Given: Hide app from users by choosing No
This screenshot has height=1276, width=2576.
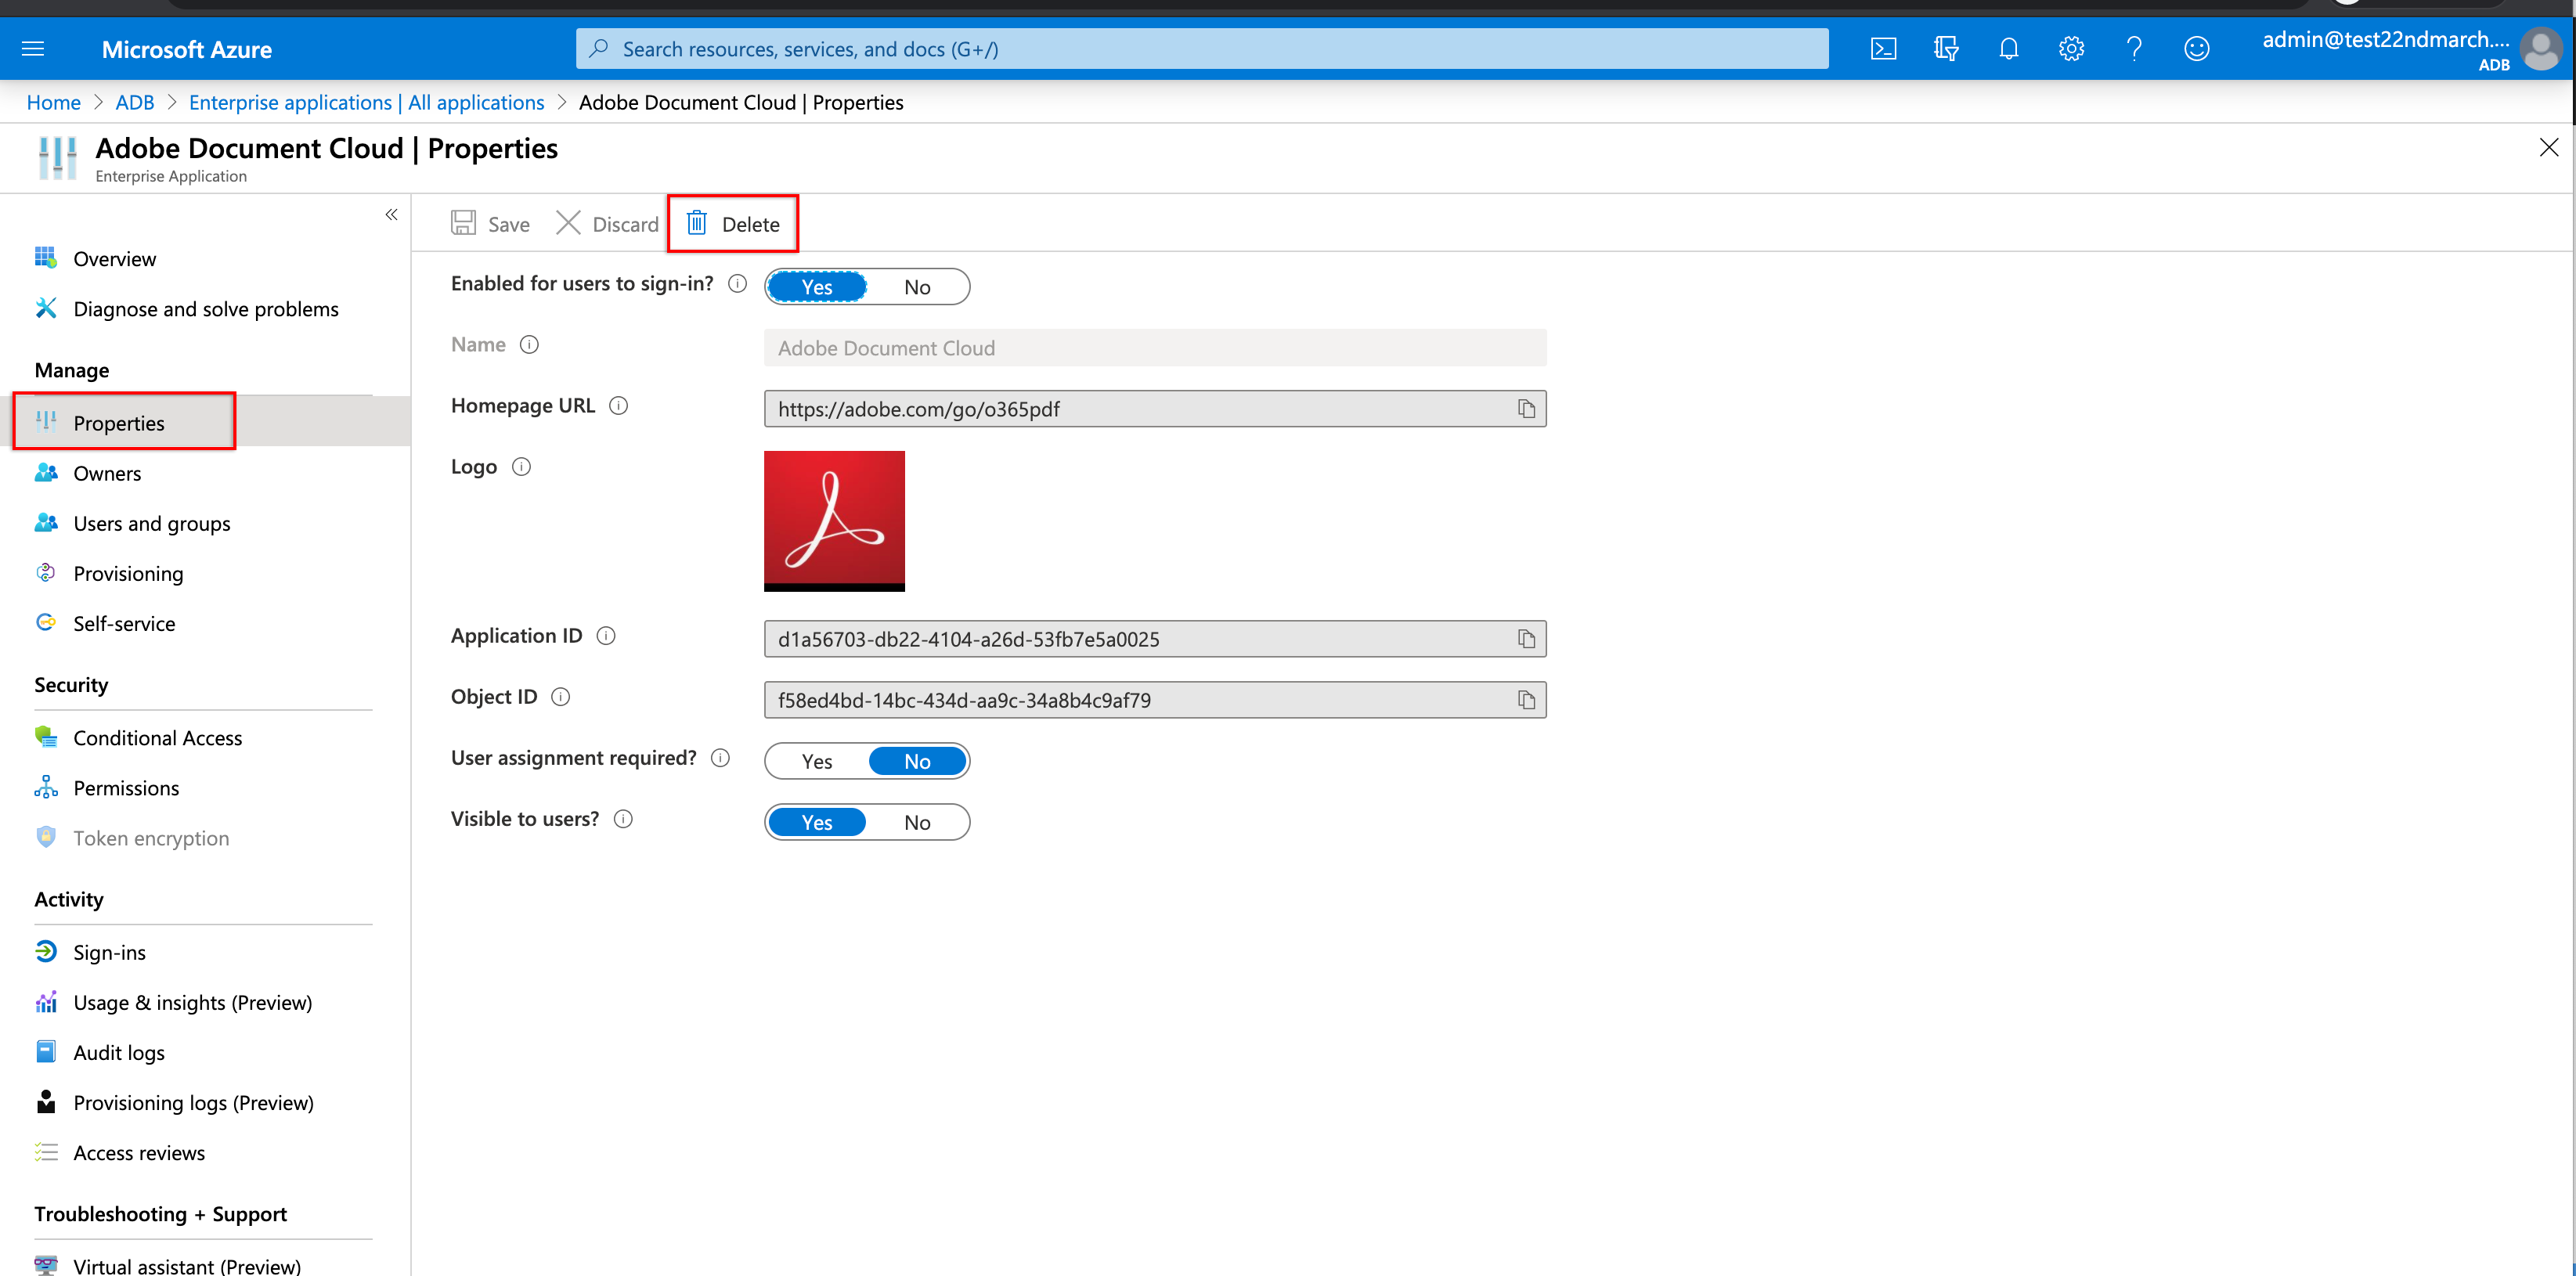Looking at the screenshot, I should (x=917, y=821).
